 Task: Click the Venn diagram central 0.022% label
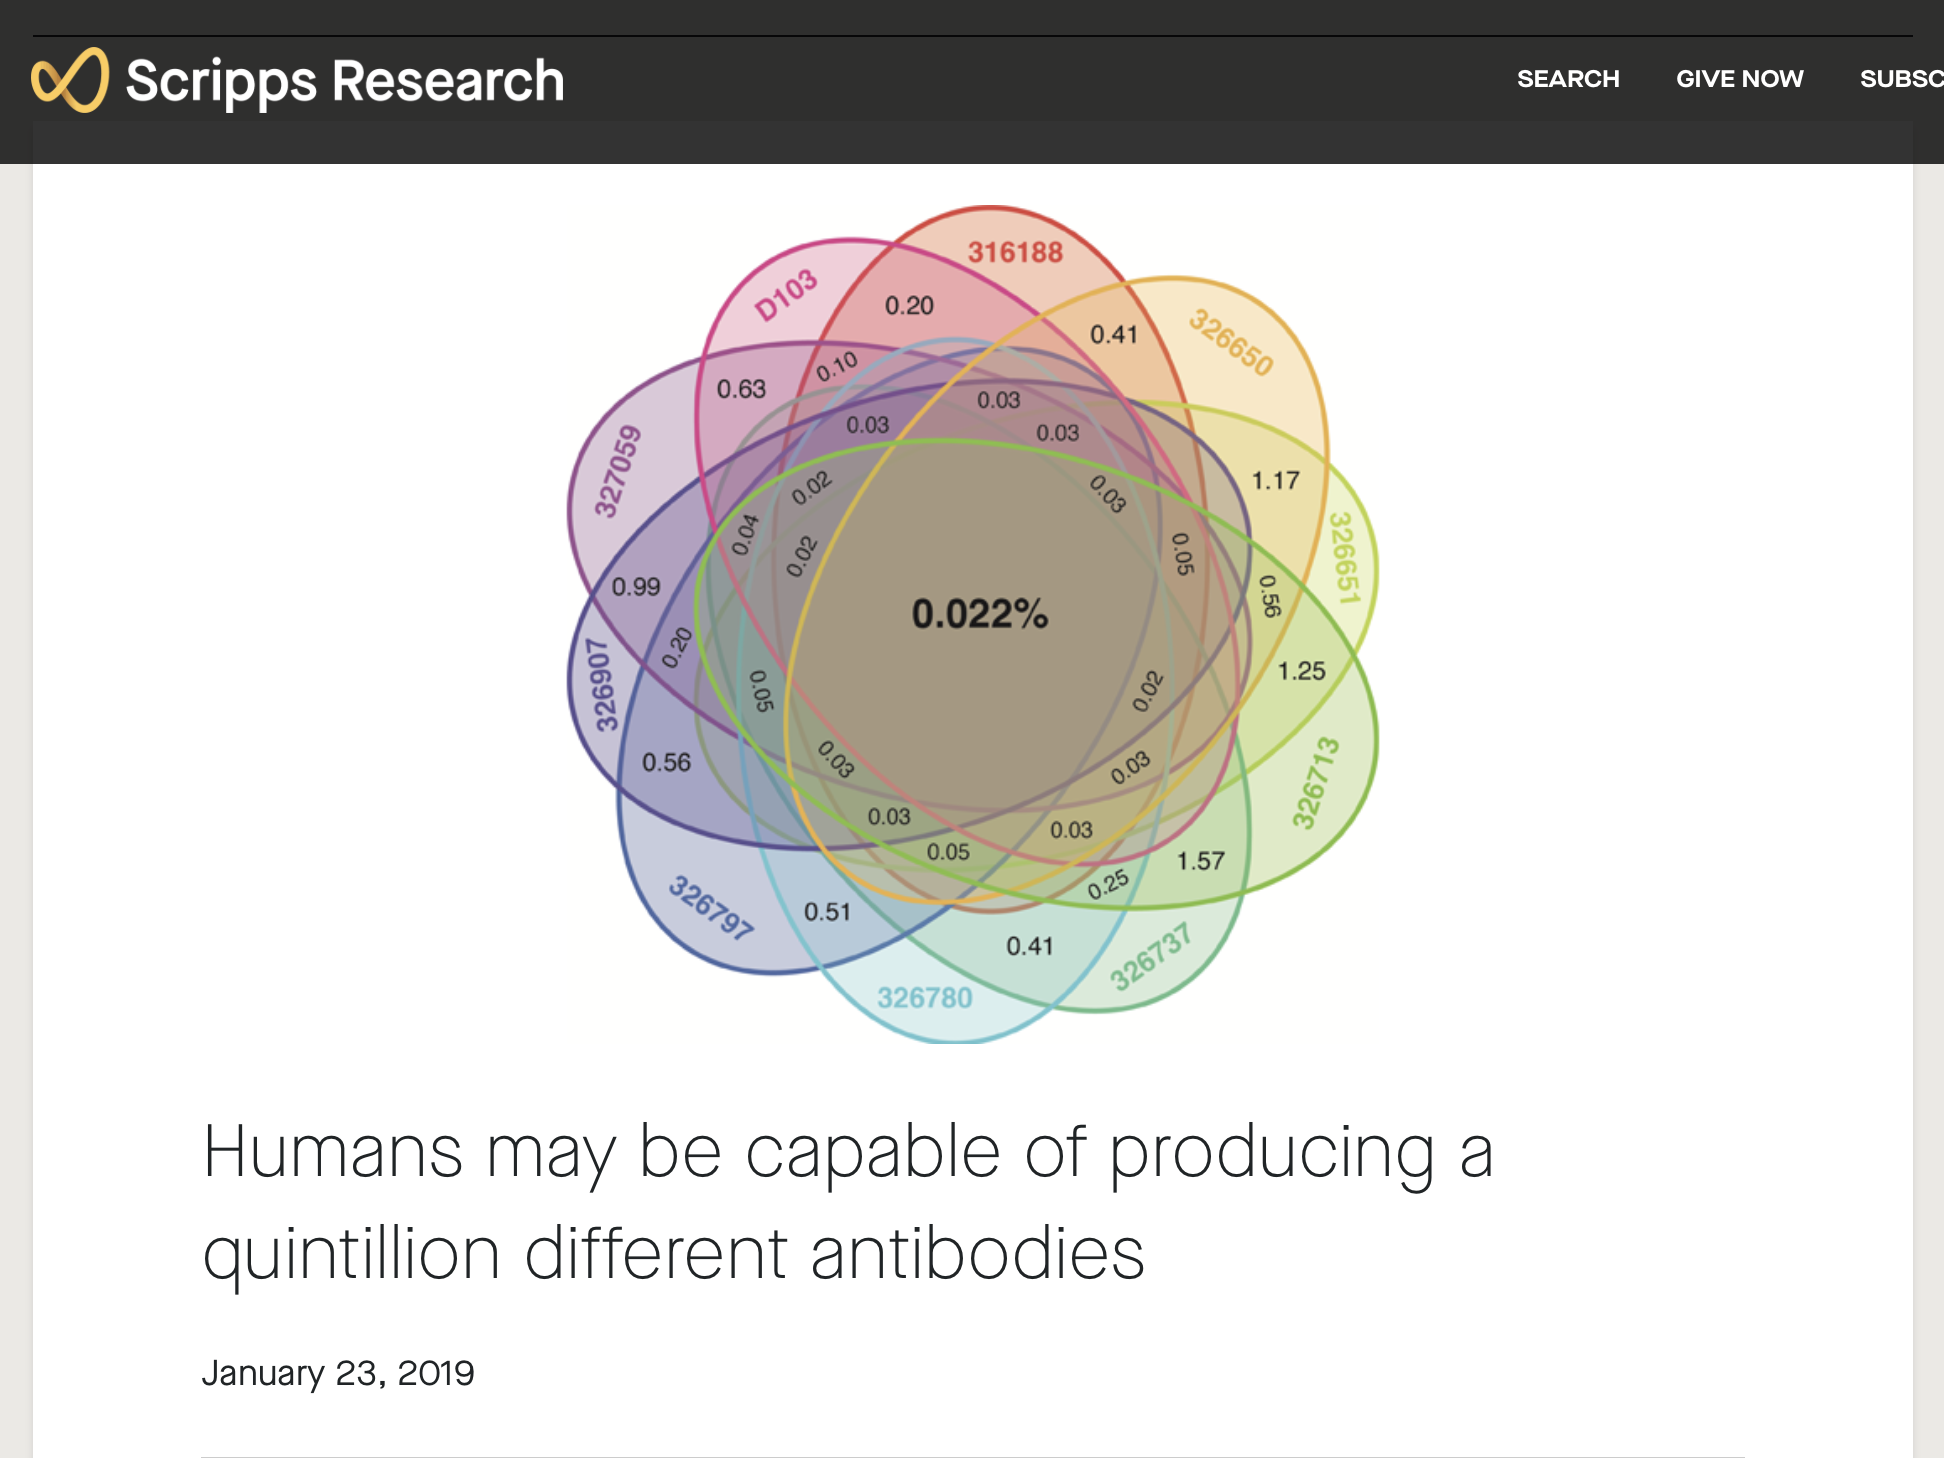(979, 614)
